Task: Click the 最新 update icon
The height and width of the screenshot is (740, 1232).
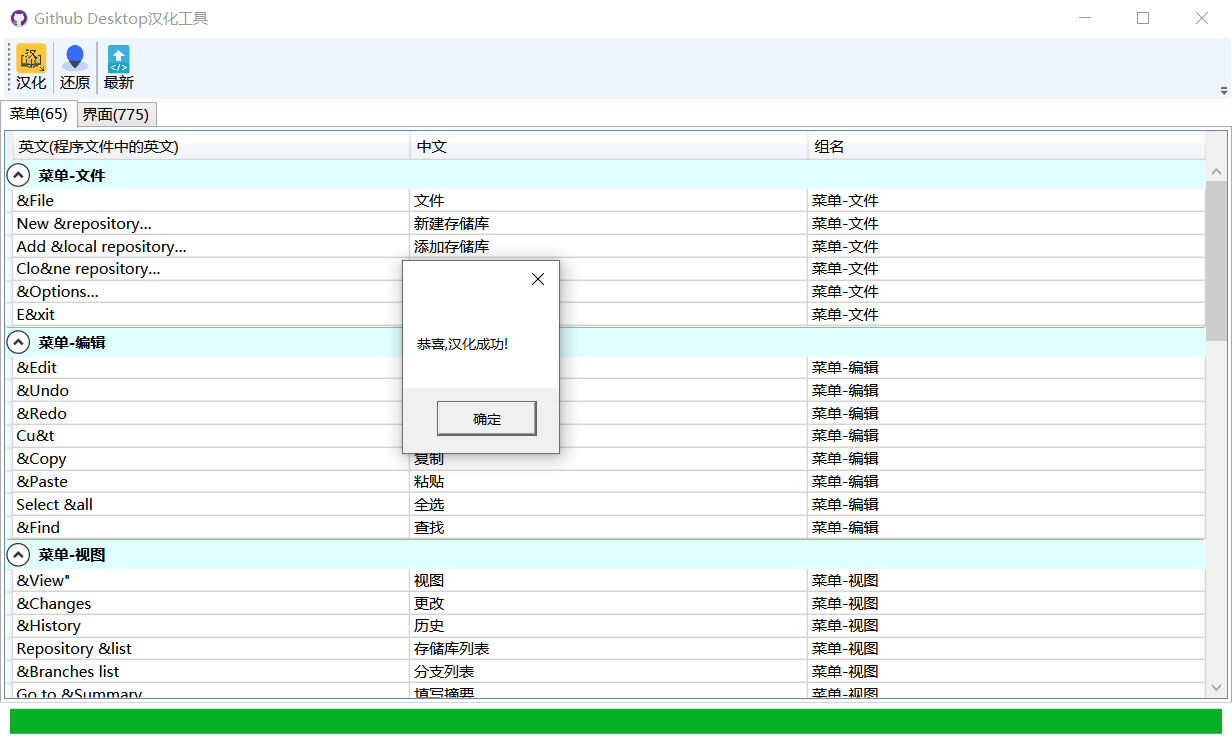Action: coord(119,60)
